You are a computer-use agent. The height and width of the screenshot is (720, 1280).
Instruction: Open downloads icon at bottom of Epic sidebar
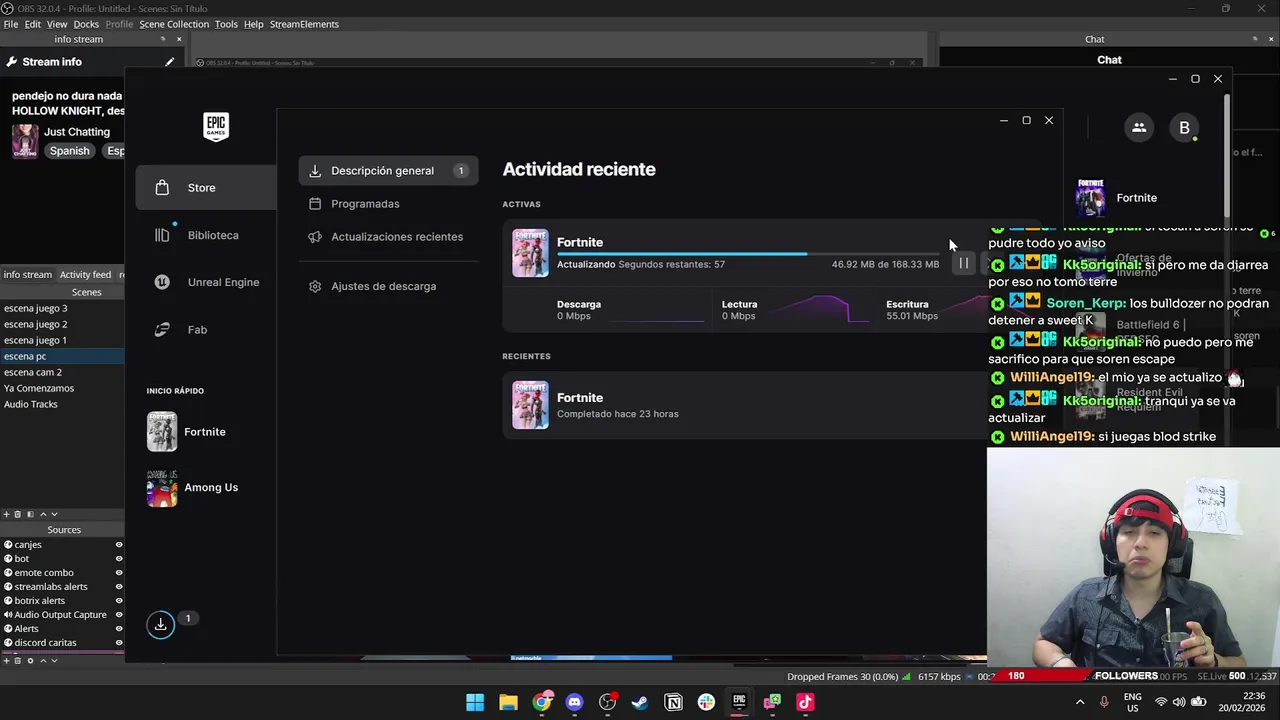(x=160, y=624)
